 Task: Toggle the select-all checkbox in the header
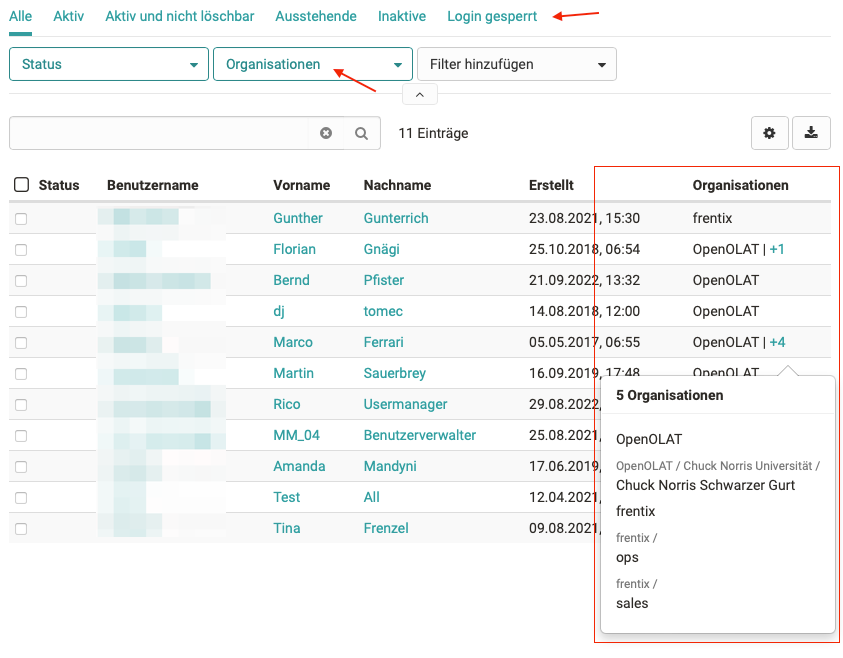point(21,184)
